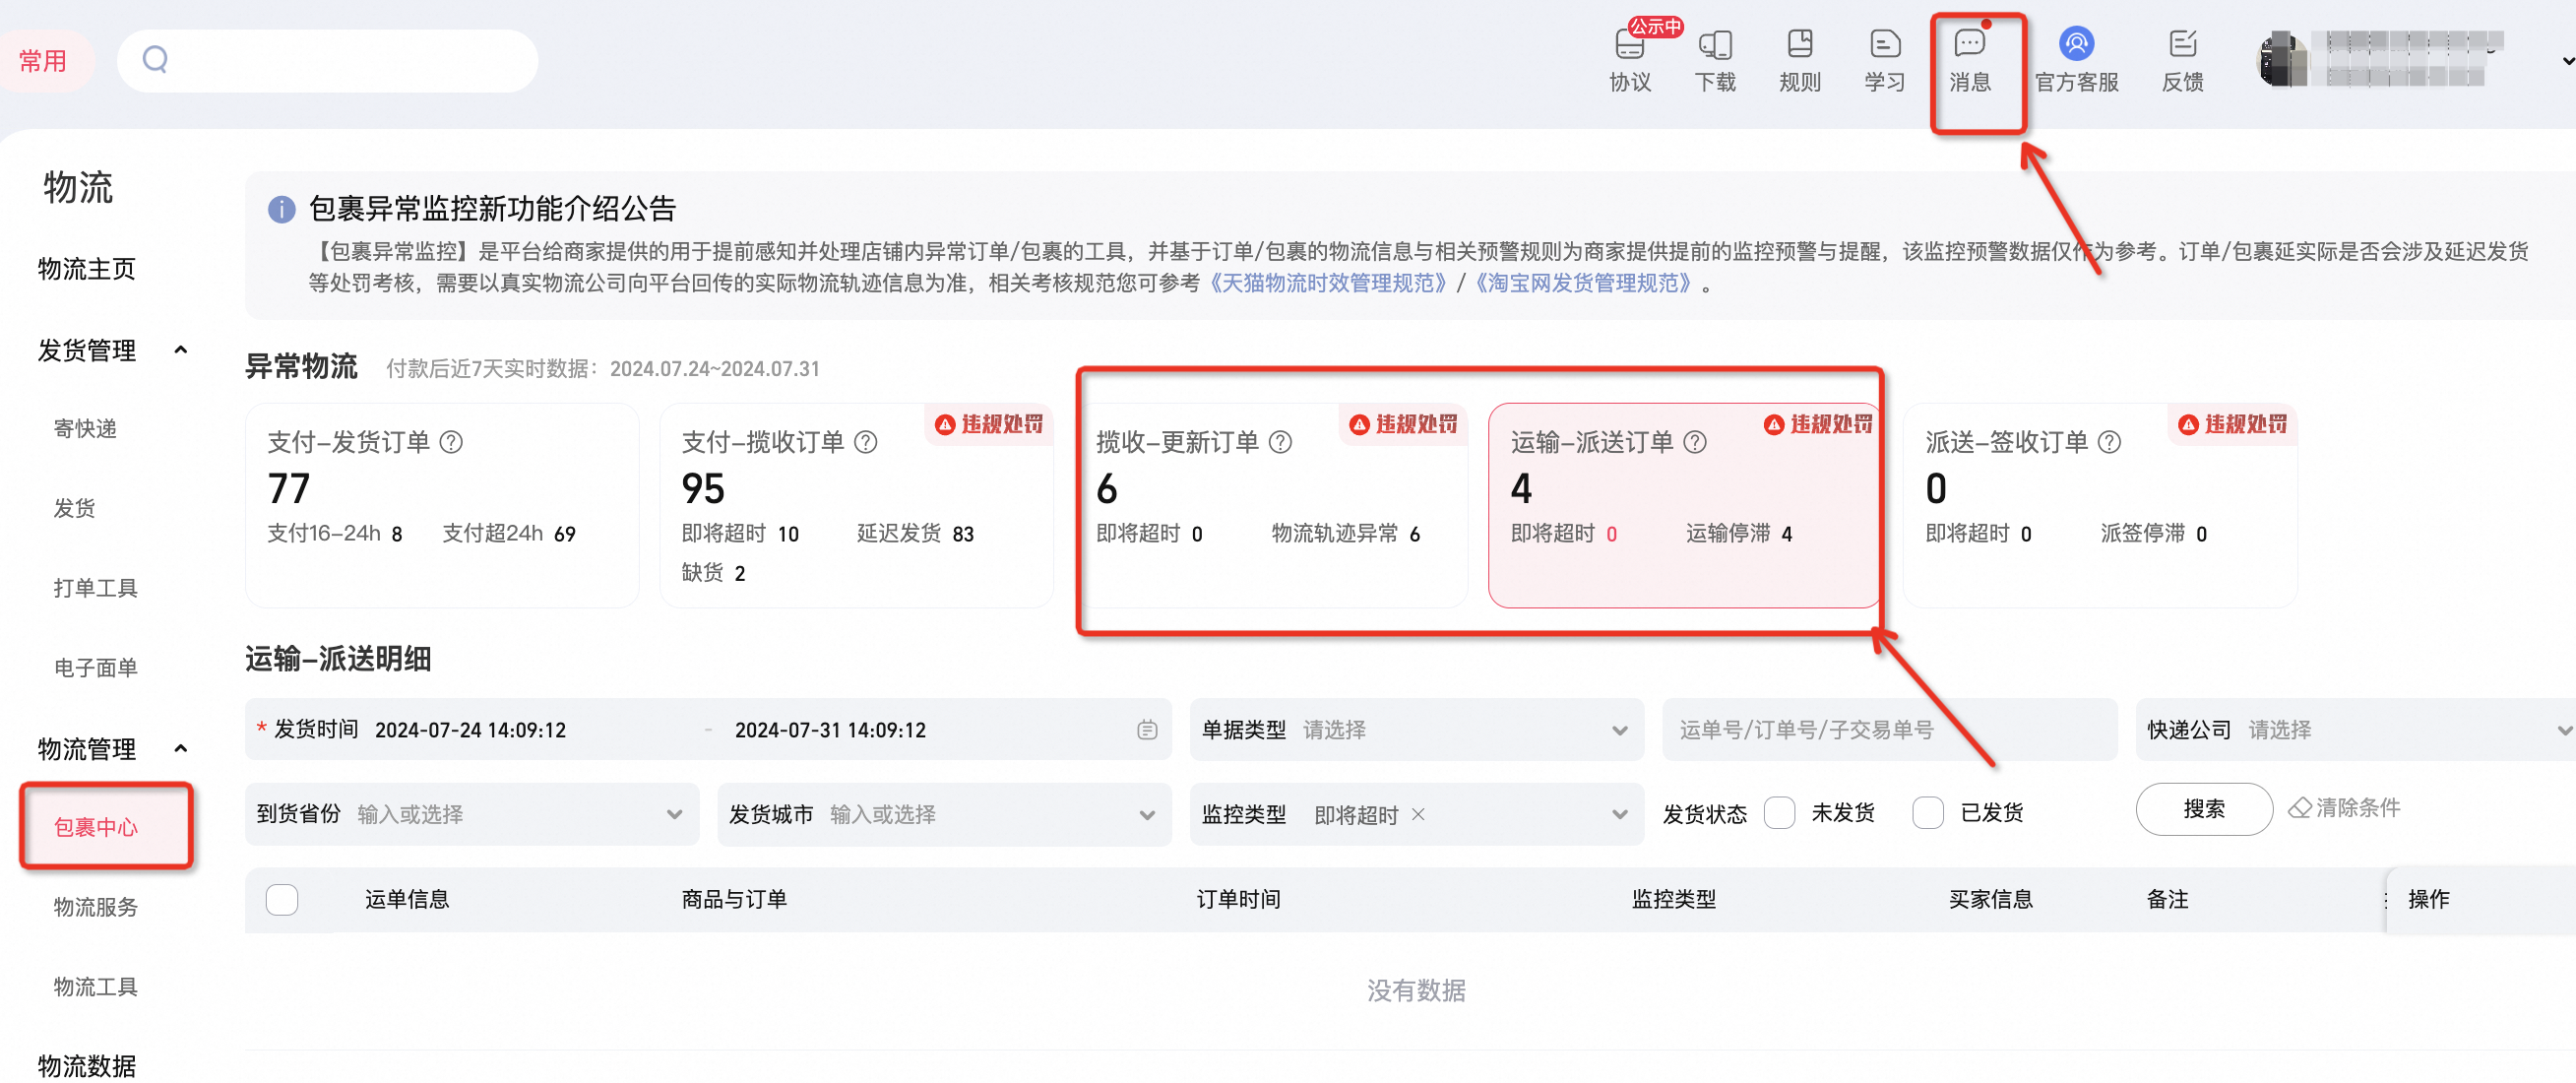The width and height of the screenshot is (2576, 1083).
Task: Open the 反馈 feedback icon
Action: pyautogui.click(x=2183, y=60)
